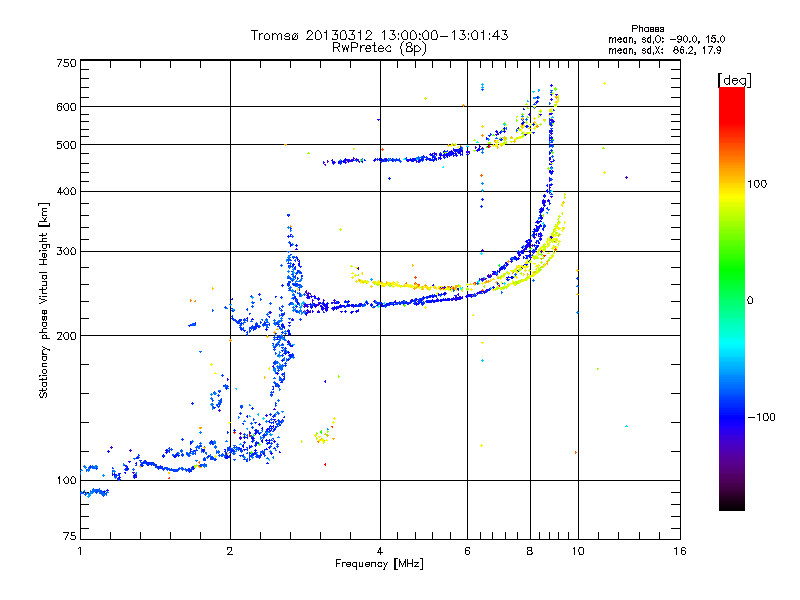Click the 'Phases' header label
Screen dimensions: 800x600
647,29
